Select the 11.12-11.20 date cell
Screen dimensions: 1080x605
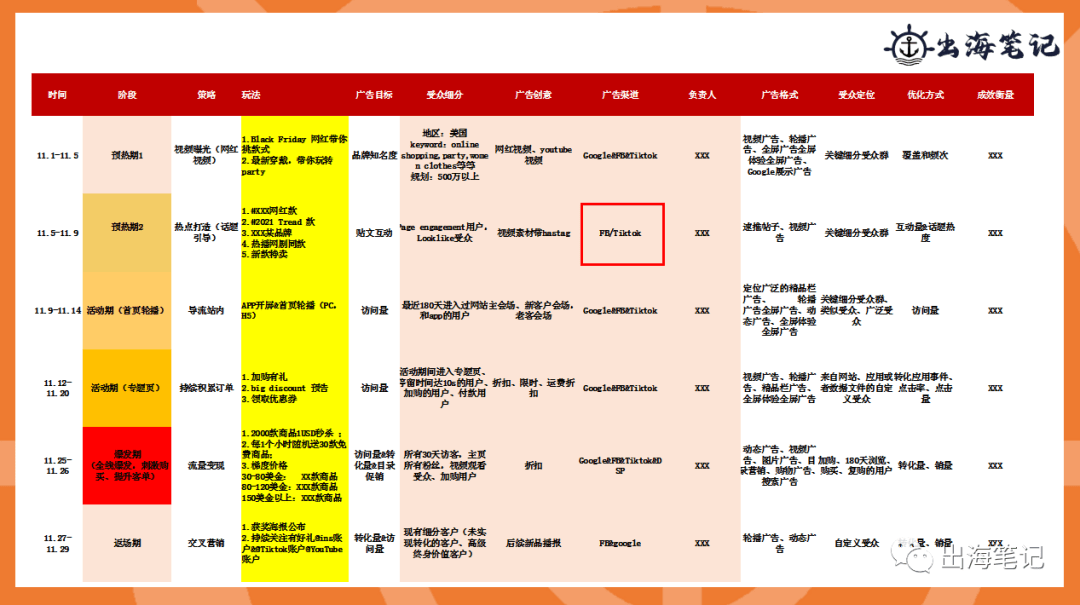pos(57,388)
